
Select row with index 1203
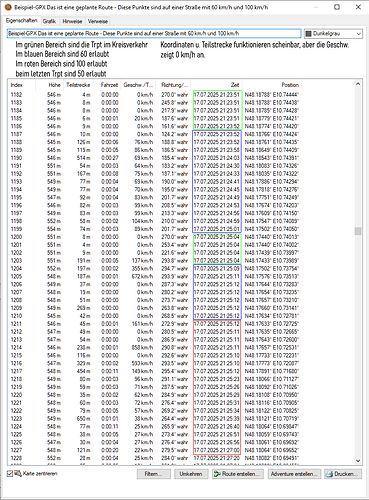coord(155,260)
